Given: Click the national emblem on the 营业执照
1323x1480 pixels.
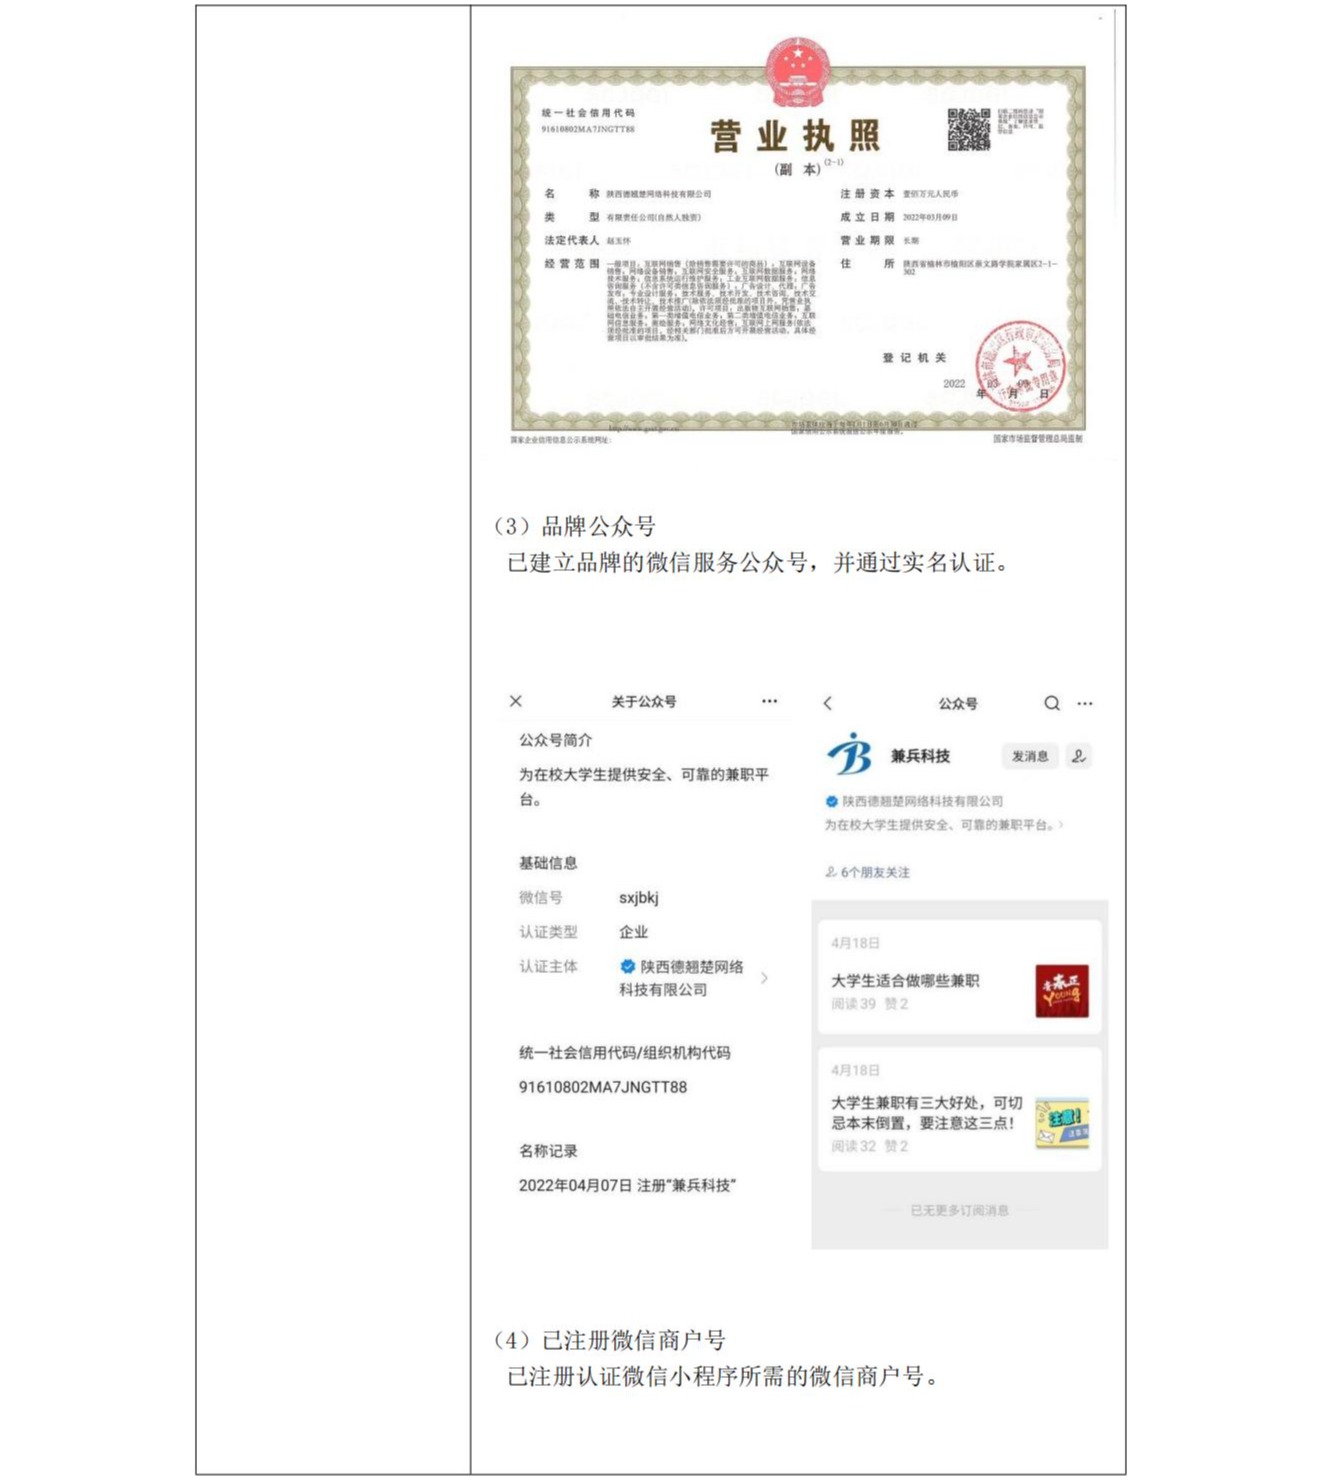Looking at the screenshot, I should (797, 71).
